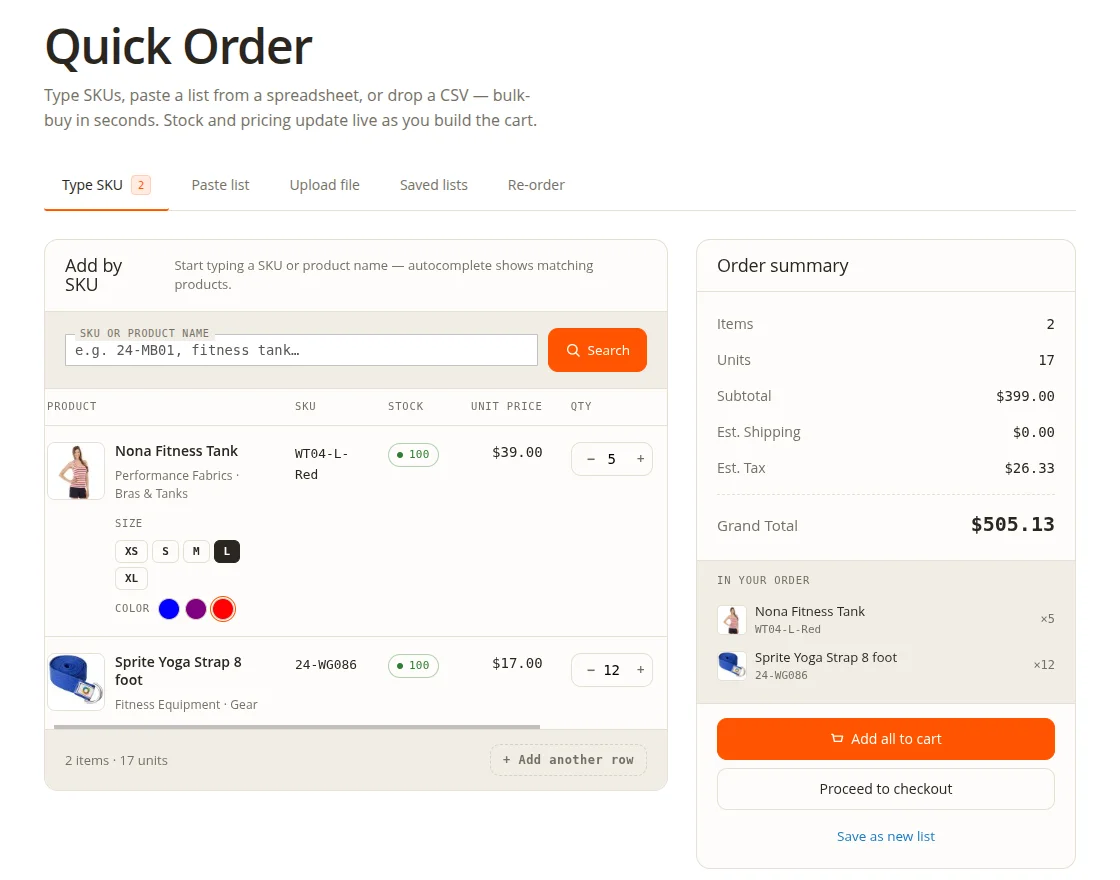Click the STOCK column header

tap(405, 406)
